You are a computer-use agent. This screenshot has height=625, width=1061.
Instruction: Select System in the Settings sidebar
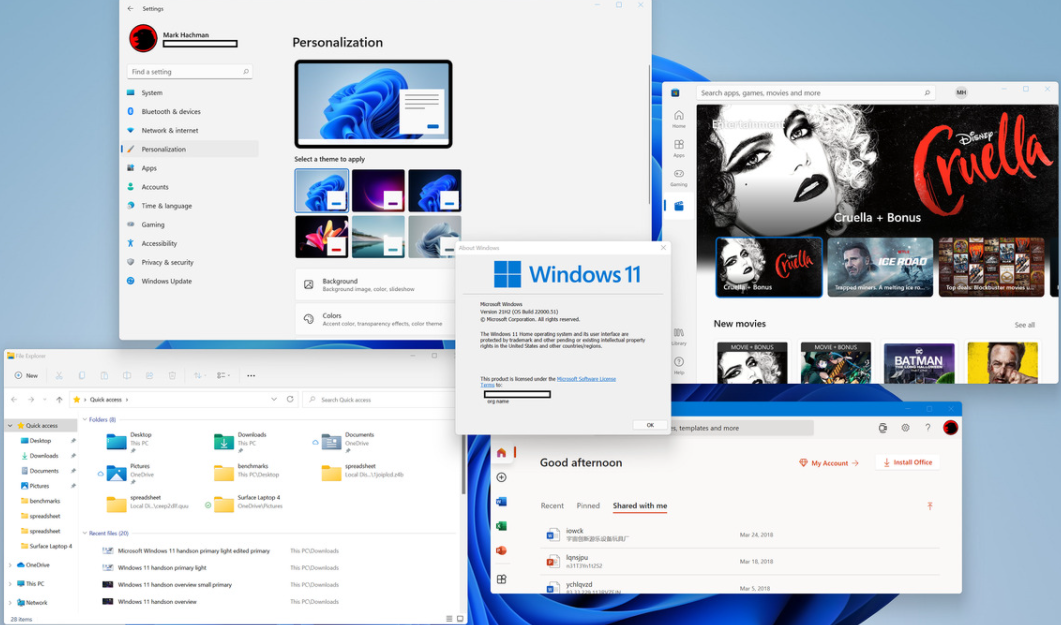(x=190, y=93)
